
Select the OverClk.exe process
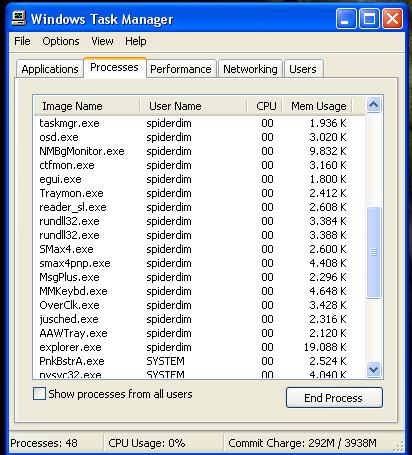tap(199, 305)
